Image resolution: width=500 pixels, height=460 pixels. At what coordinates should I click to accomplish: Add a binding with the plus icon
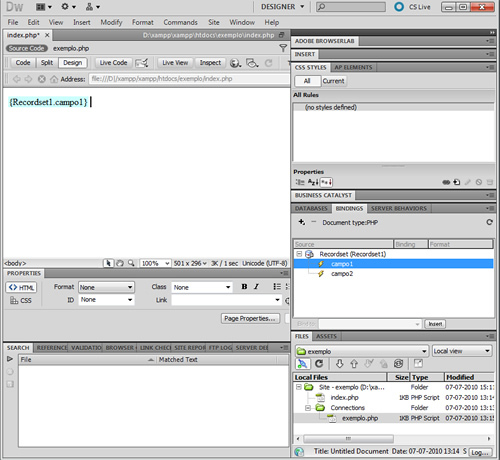tap(302, 222)
